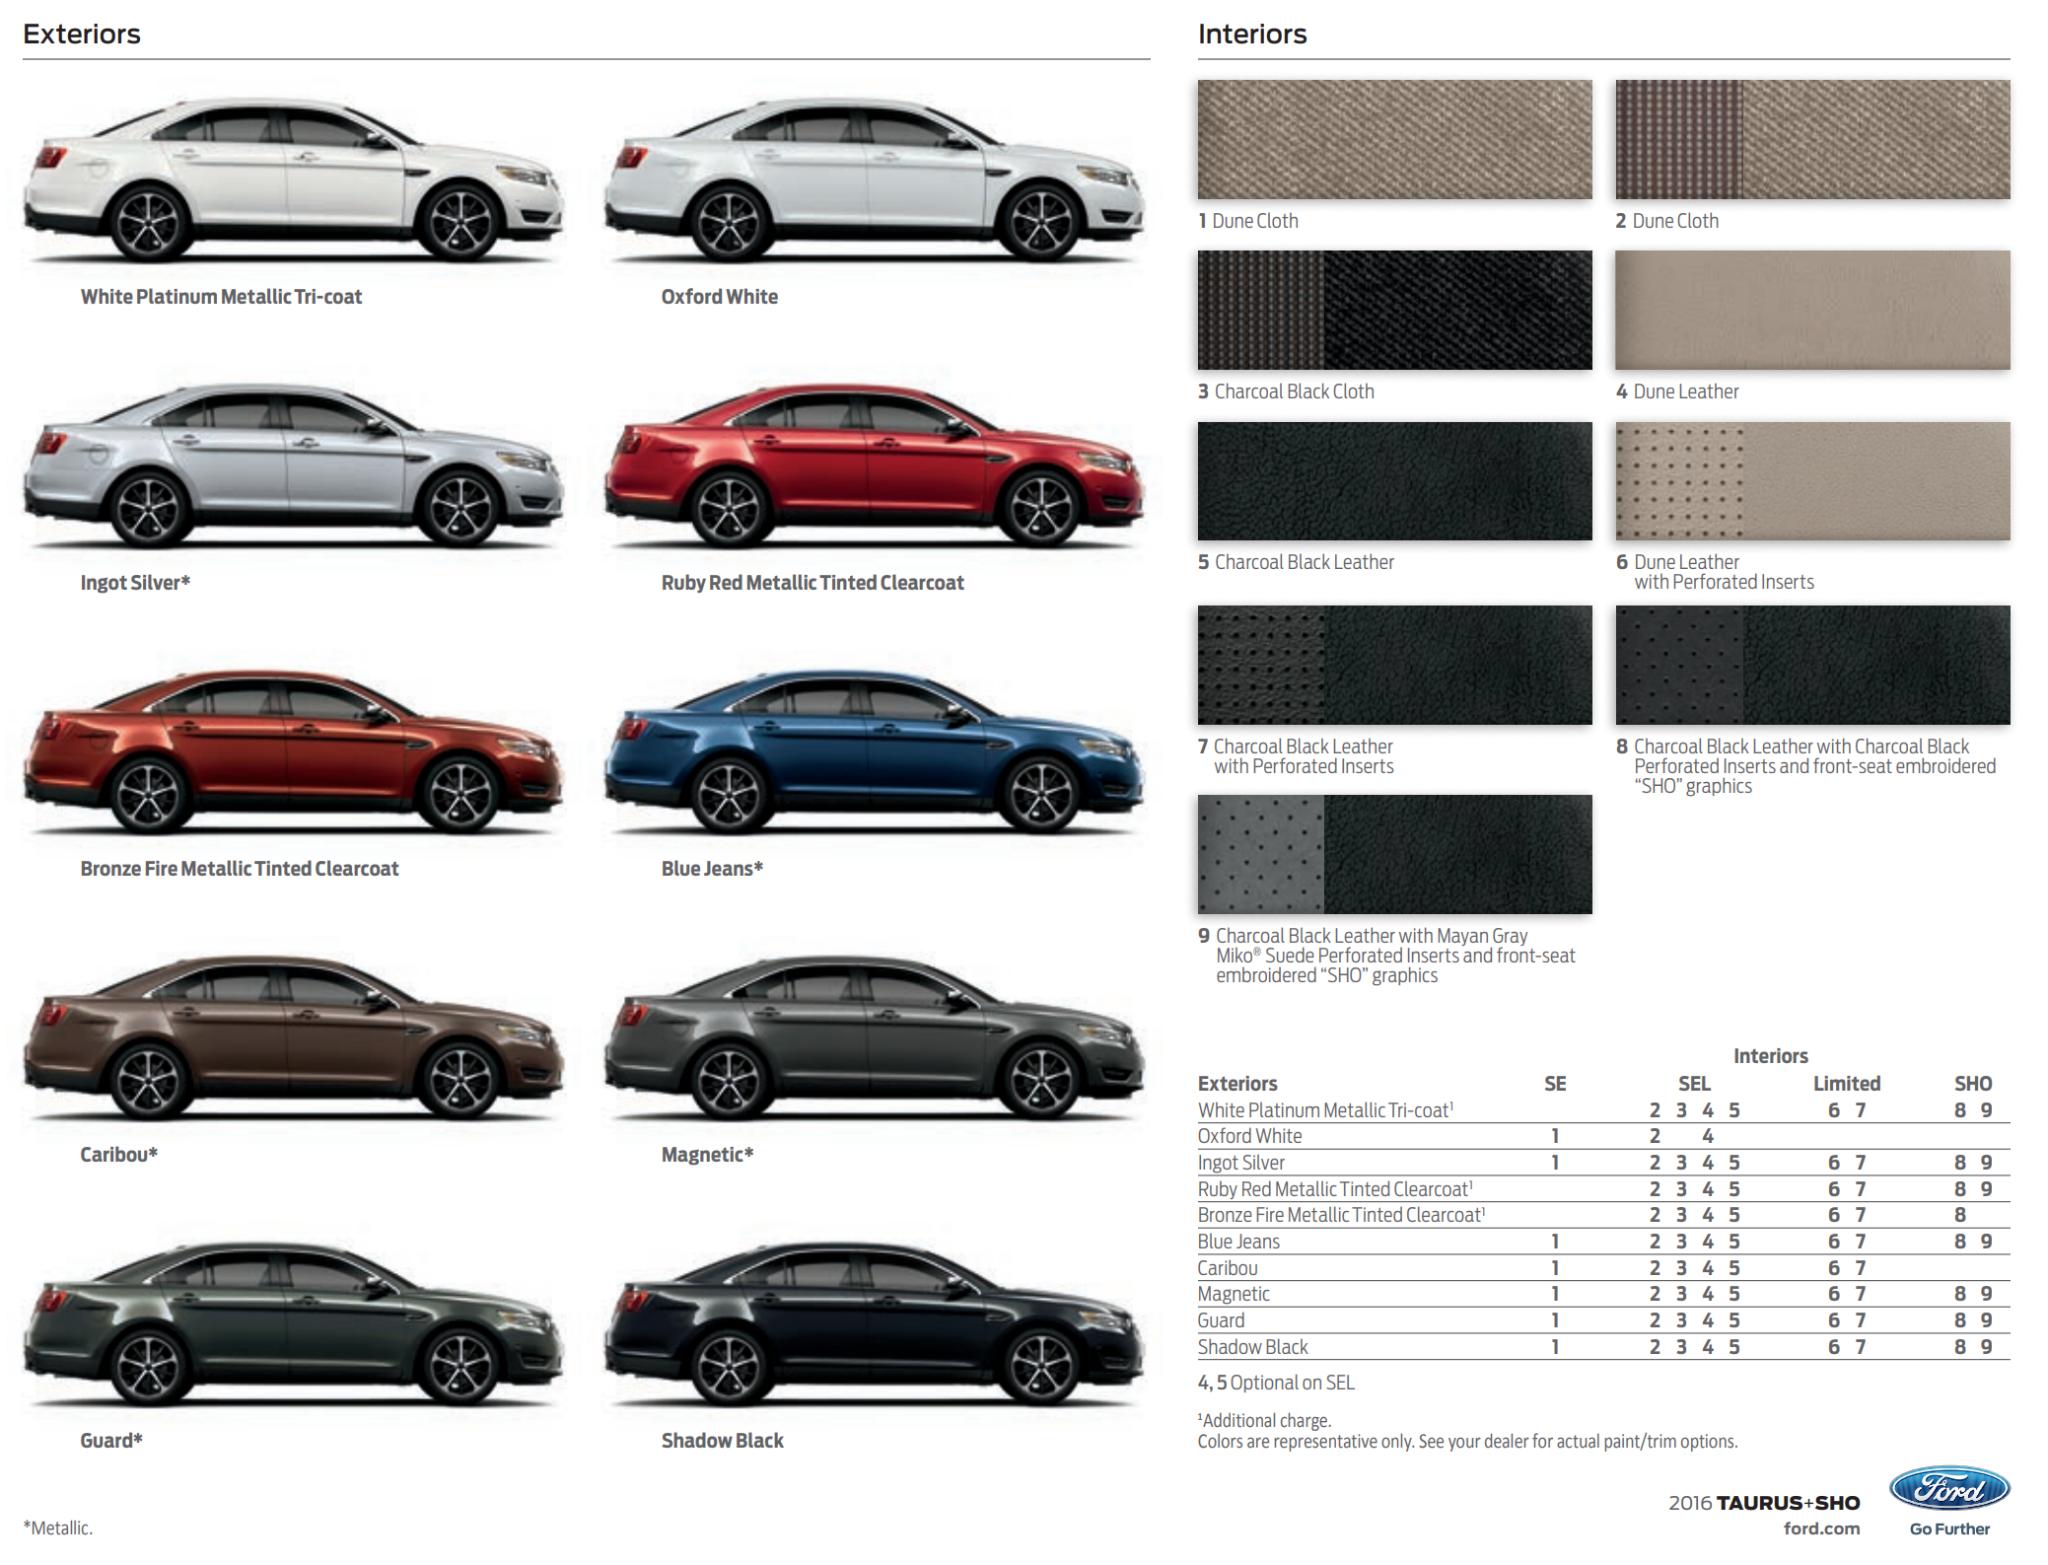Click the Blue Jeans table row label
The height and width of the screenshot is (1565, 2048).
[1239, 1242]
